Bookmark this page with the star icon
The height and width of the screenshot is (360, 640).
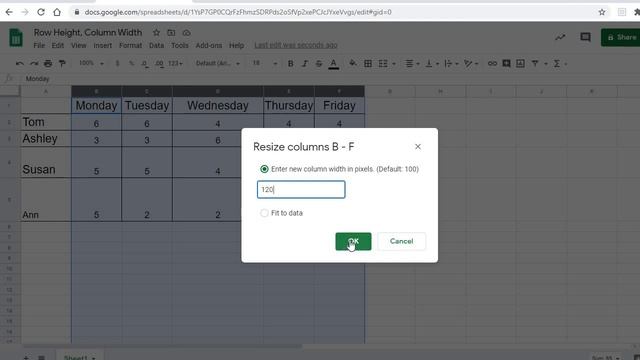pos(602,12)
